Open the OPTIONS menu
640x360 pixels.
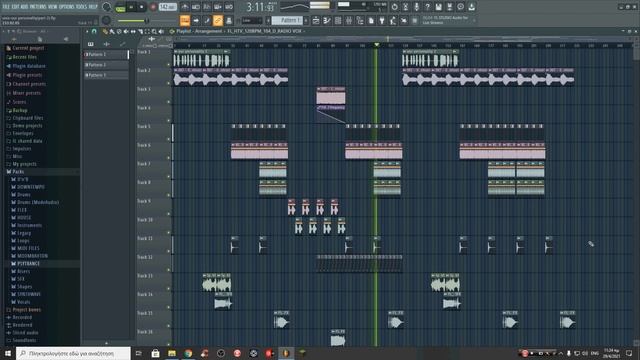tap(67, 7)
